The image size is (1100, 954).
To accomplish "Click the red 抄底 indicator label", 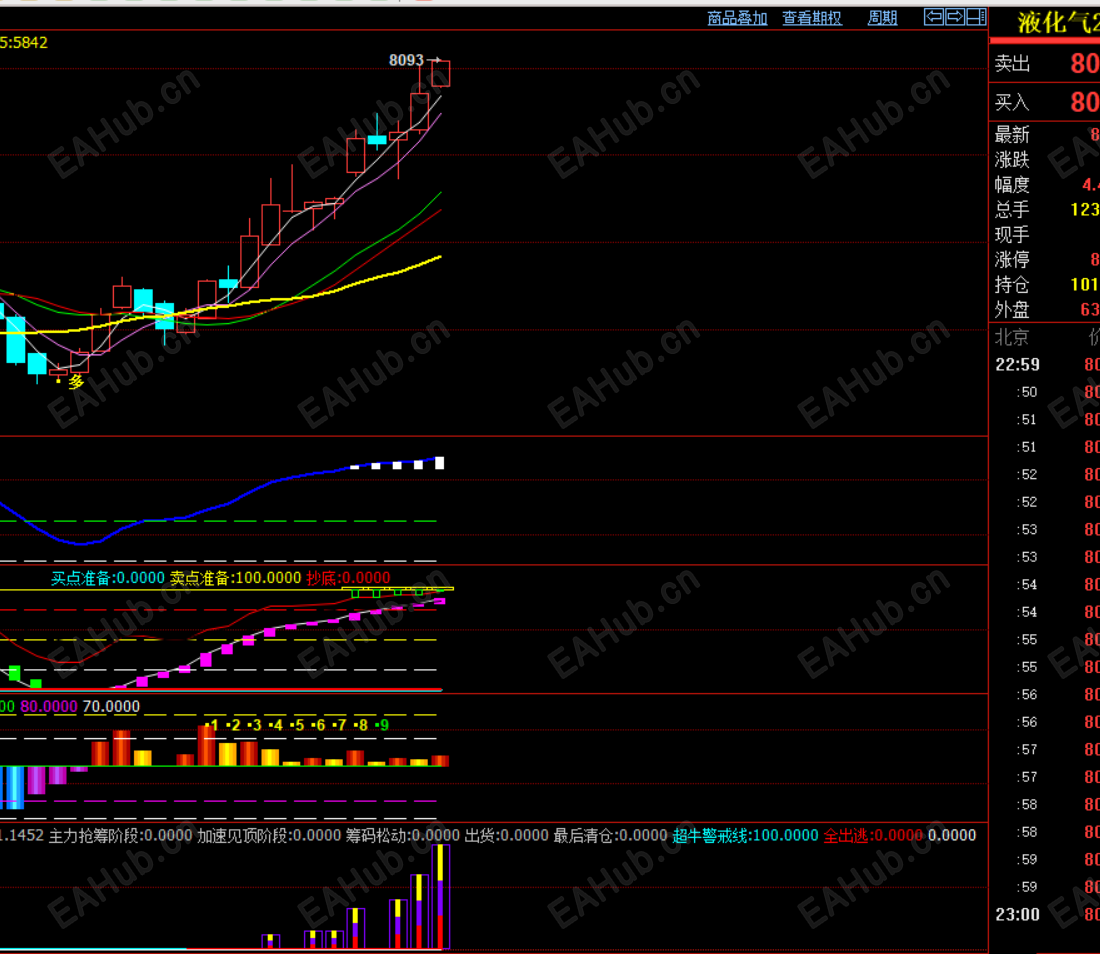I will click(348, 578).
